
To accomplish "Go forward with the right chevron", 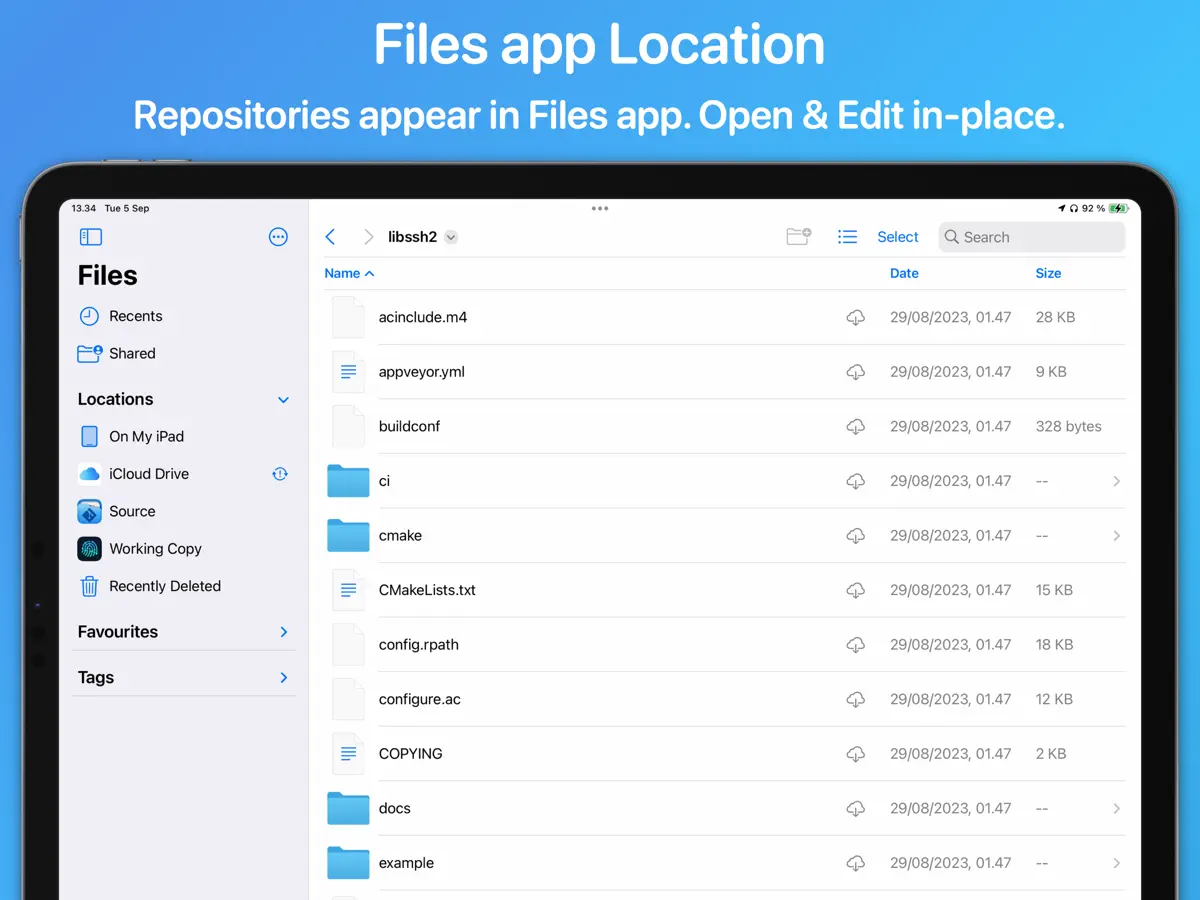I will pyautogui.click(x=368, y=237).
